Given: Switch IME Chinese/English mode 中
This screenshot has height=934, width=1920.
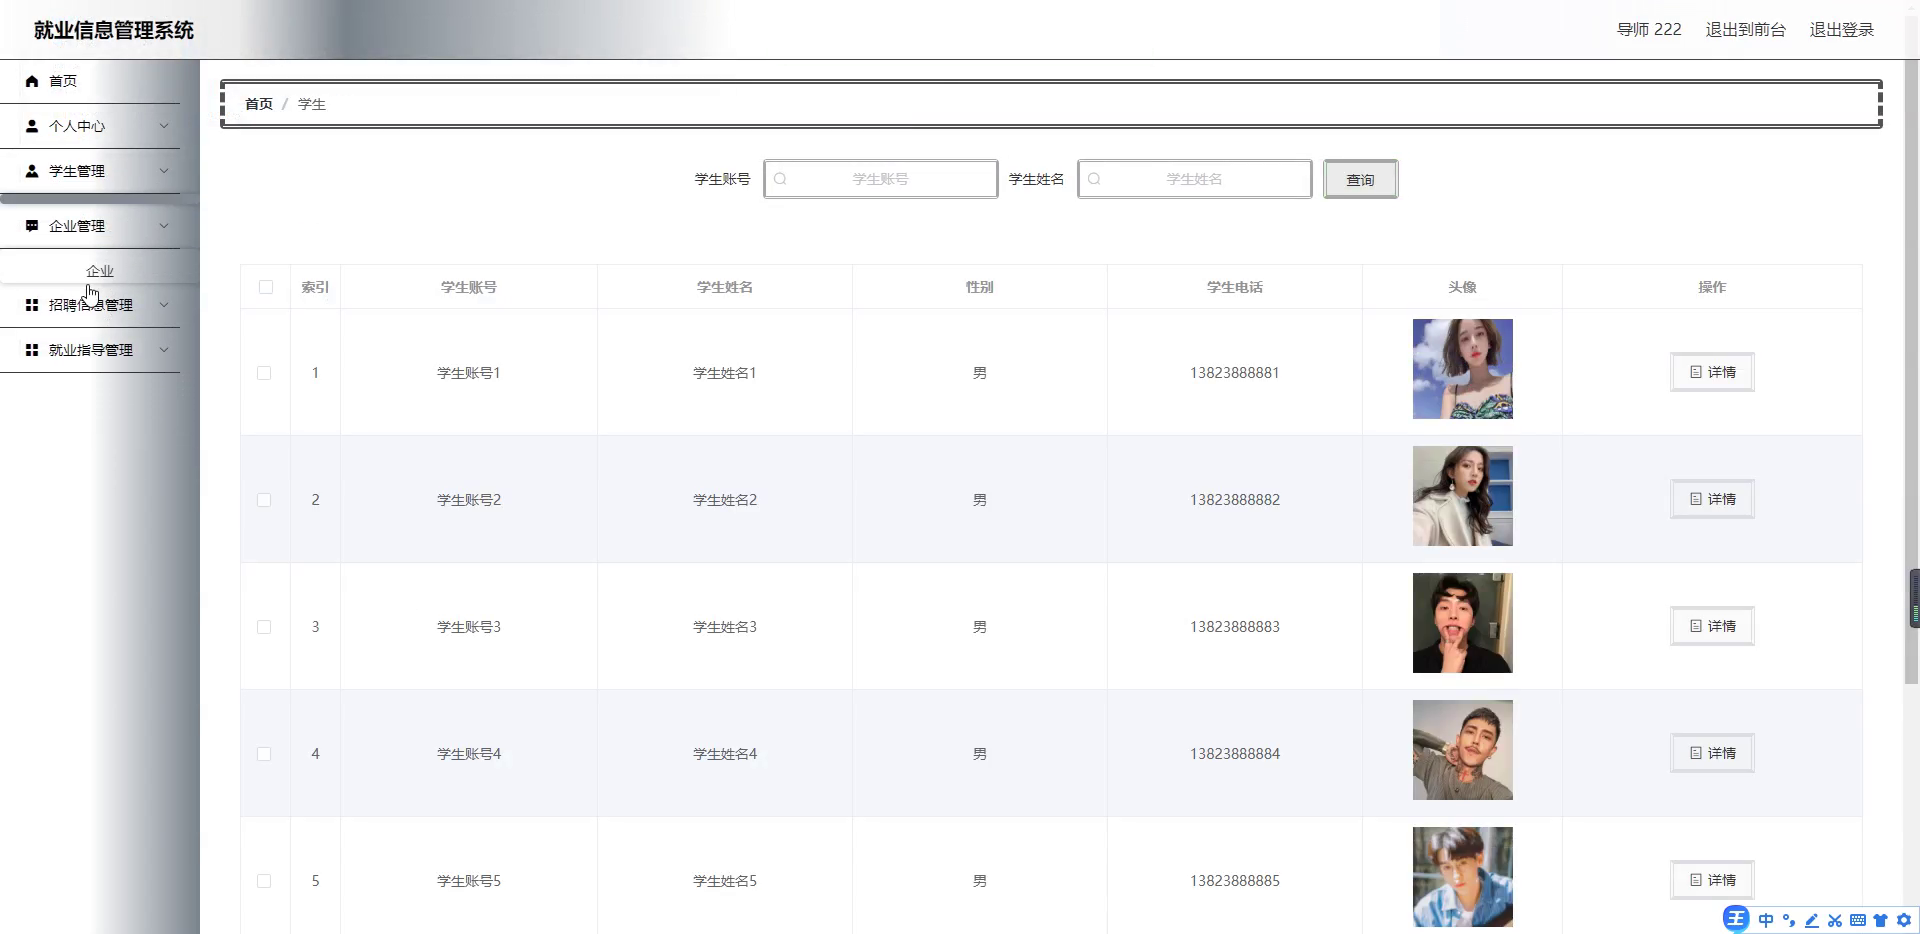Looking at the screenshot, I should (x=1766, y=920).
